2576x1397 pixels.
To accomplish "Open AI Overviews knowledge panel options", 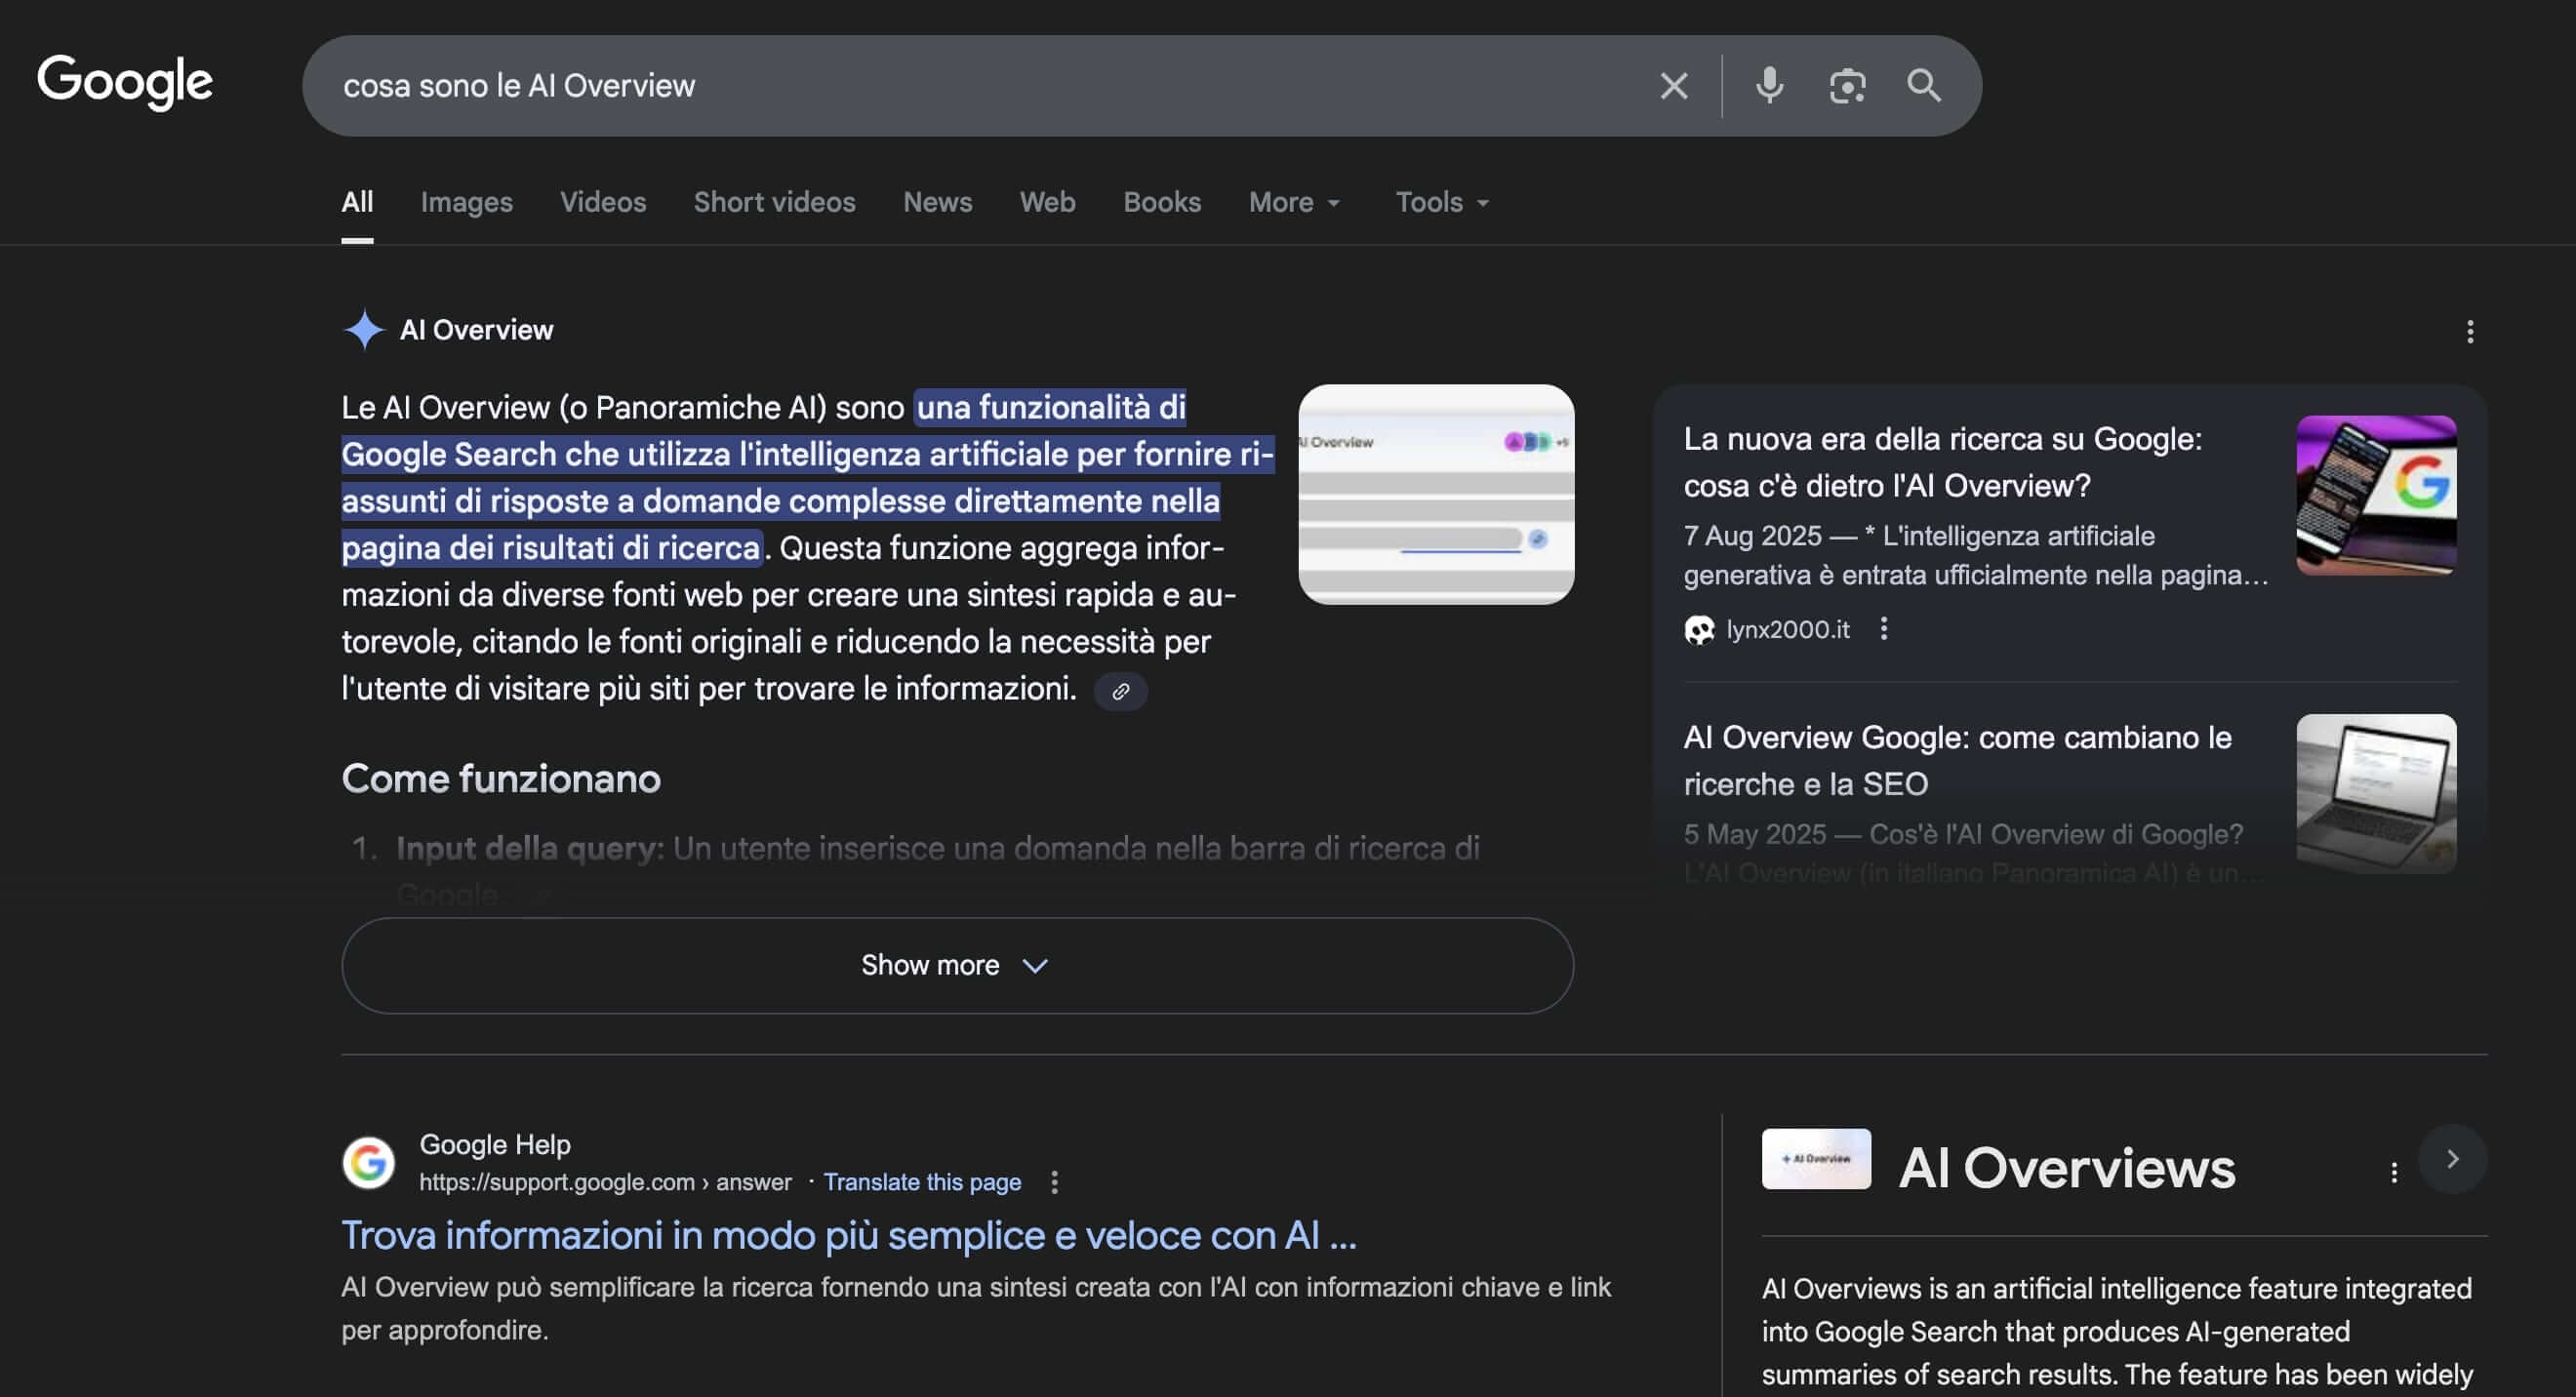I will (2393, 1172).
